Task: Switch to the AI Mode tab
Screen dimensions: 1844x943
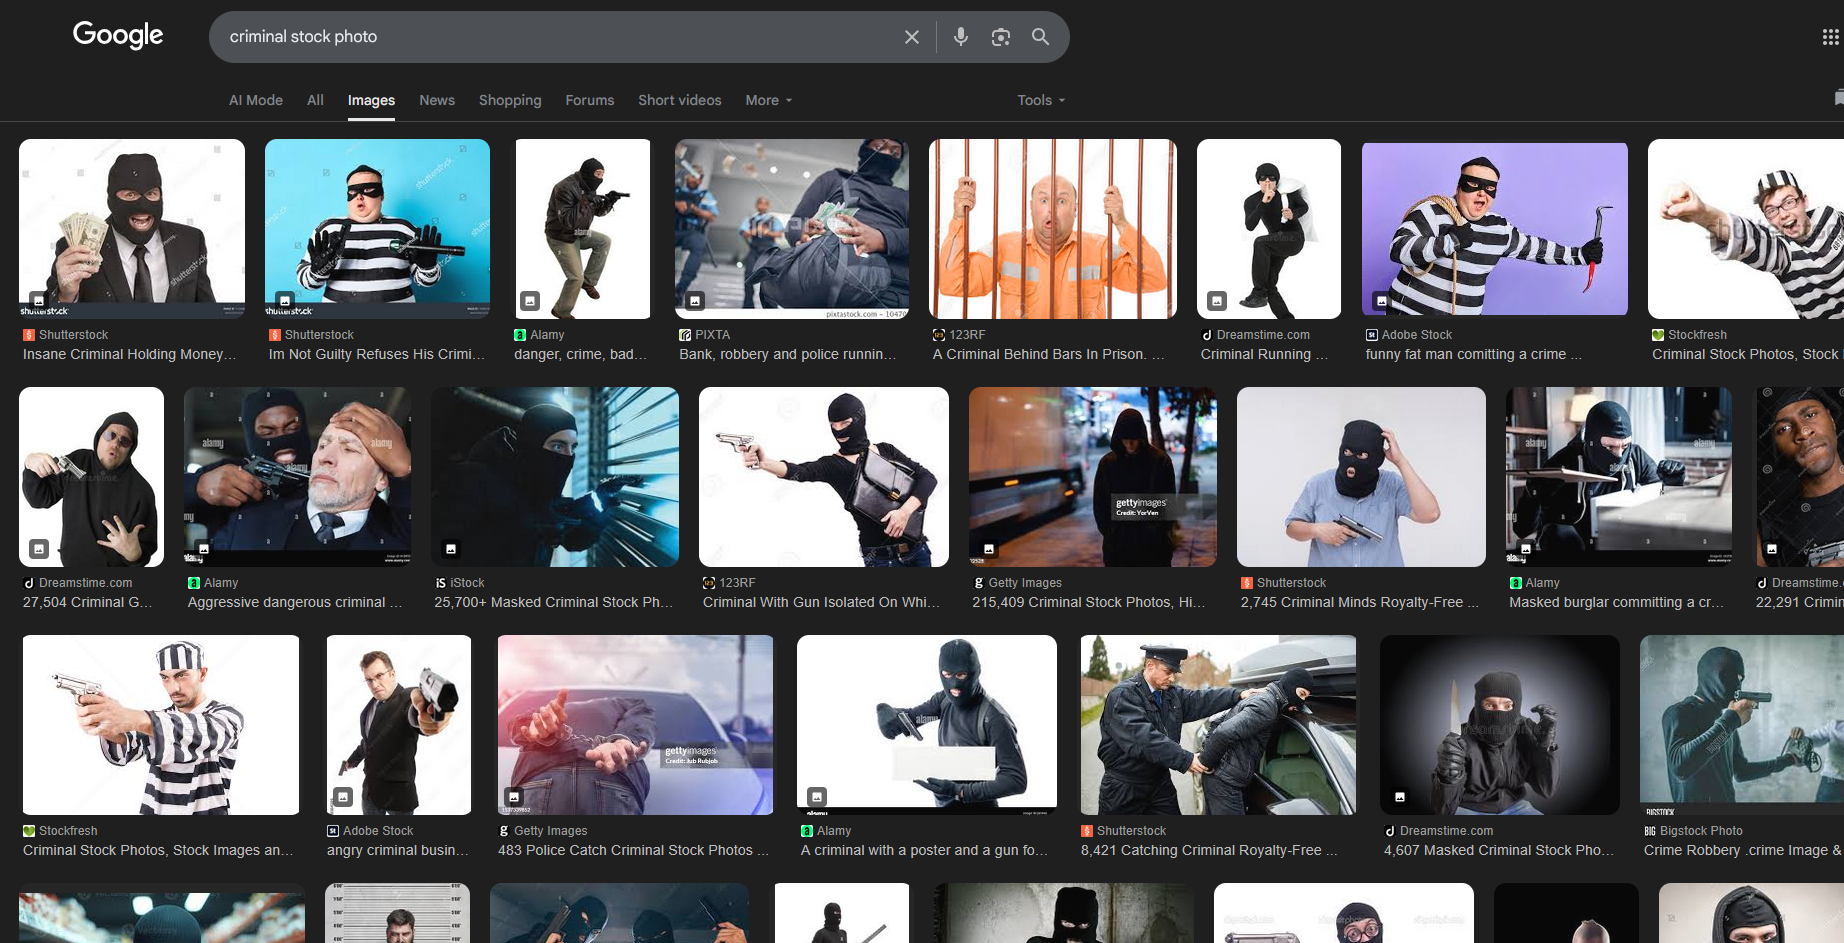Action: pos(256,100)
